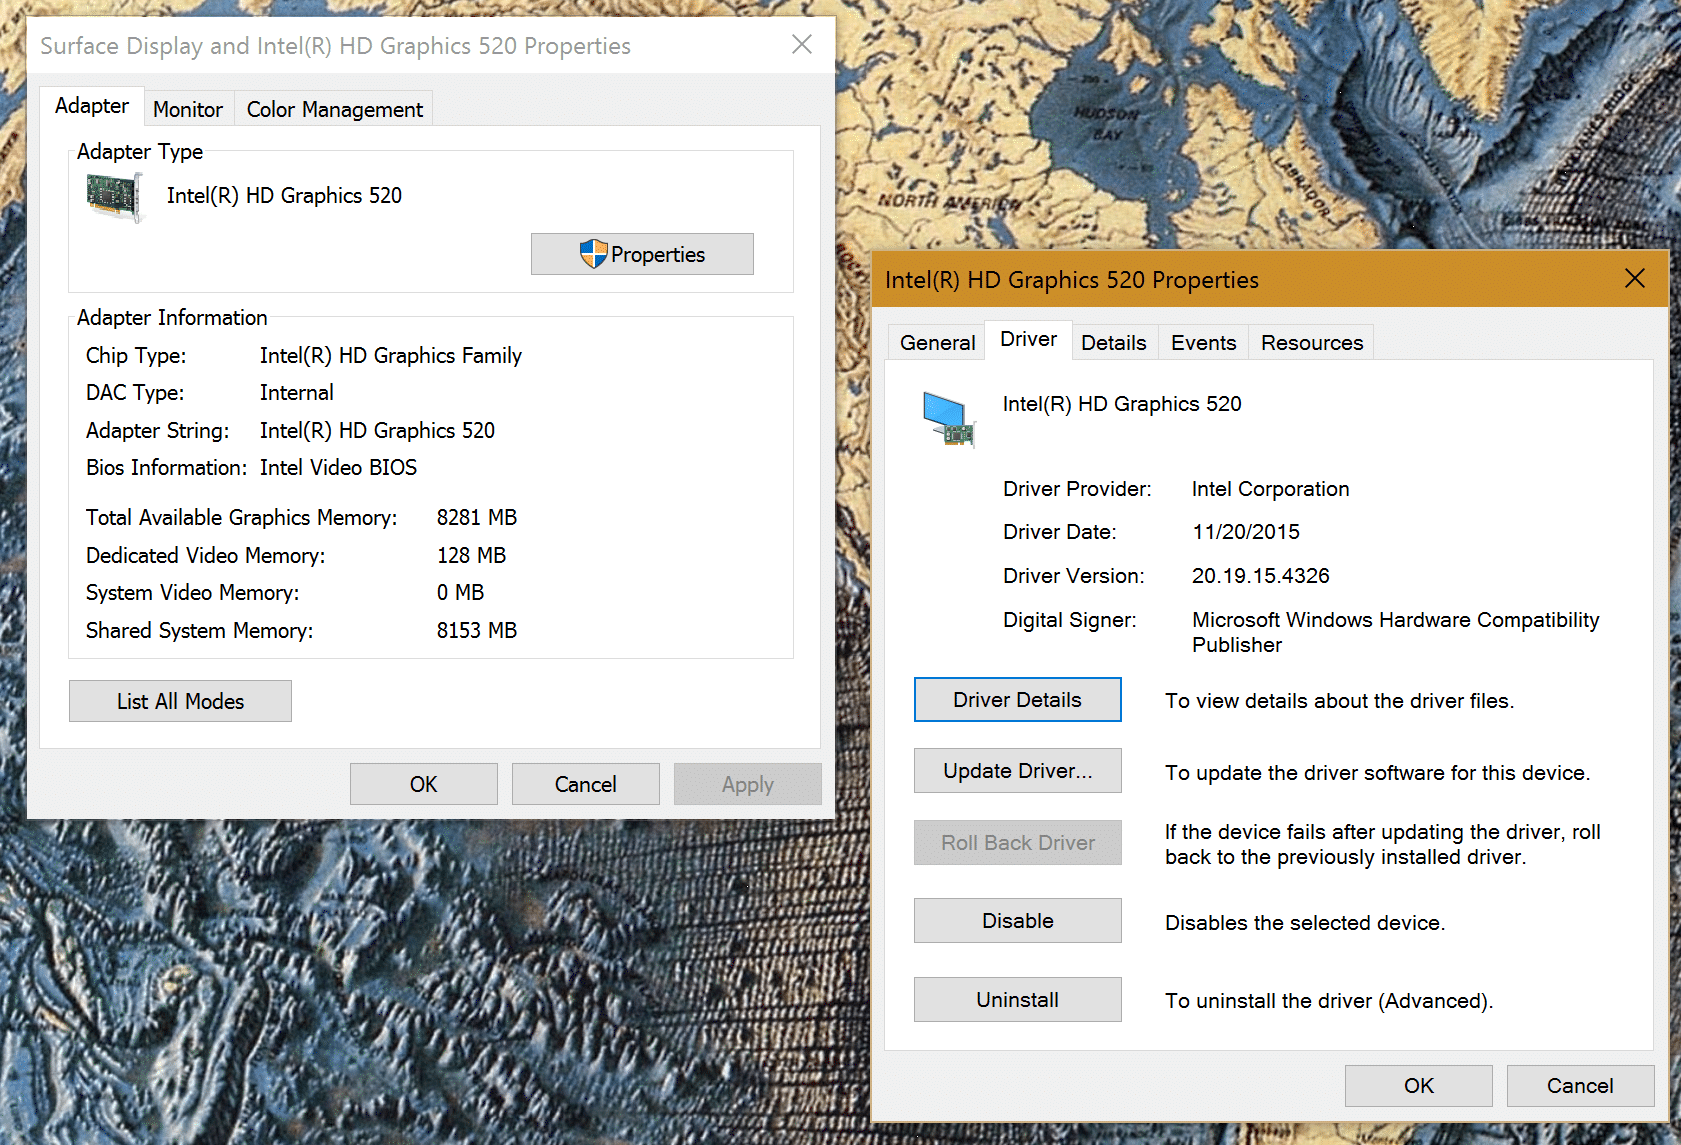Screen dimensions: 1681x1145
Task: Click the List All Modes button
Action: click(x=180, y=701)
